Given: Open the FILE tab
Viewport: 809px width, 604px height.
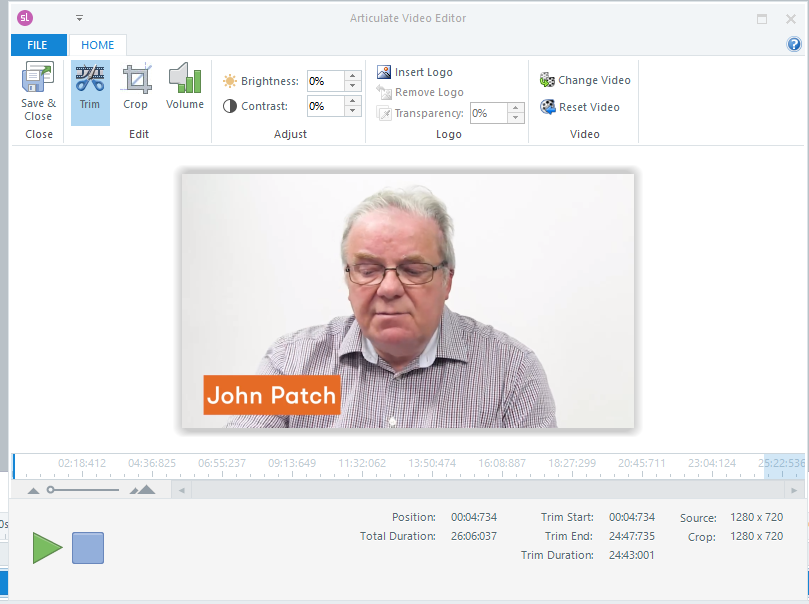Looking at the screenshot, I should coord(38,45).
